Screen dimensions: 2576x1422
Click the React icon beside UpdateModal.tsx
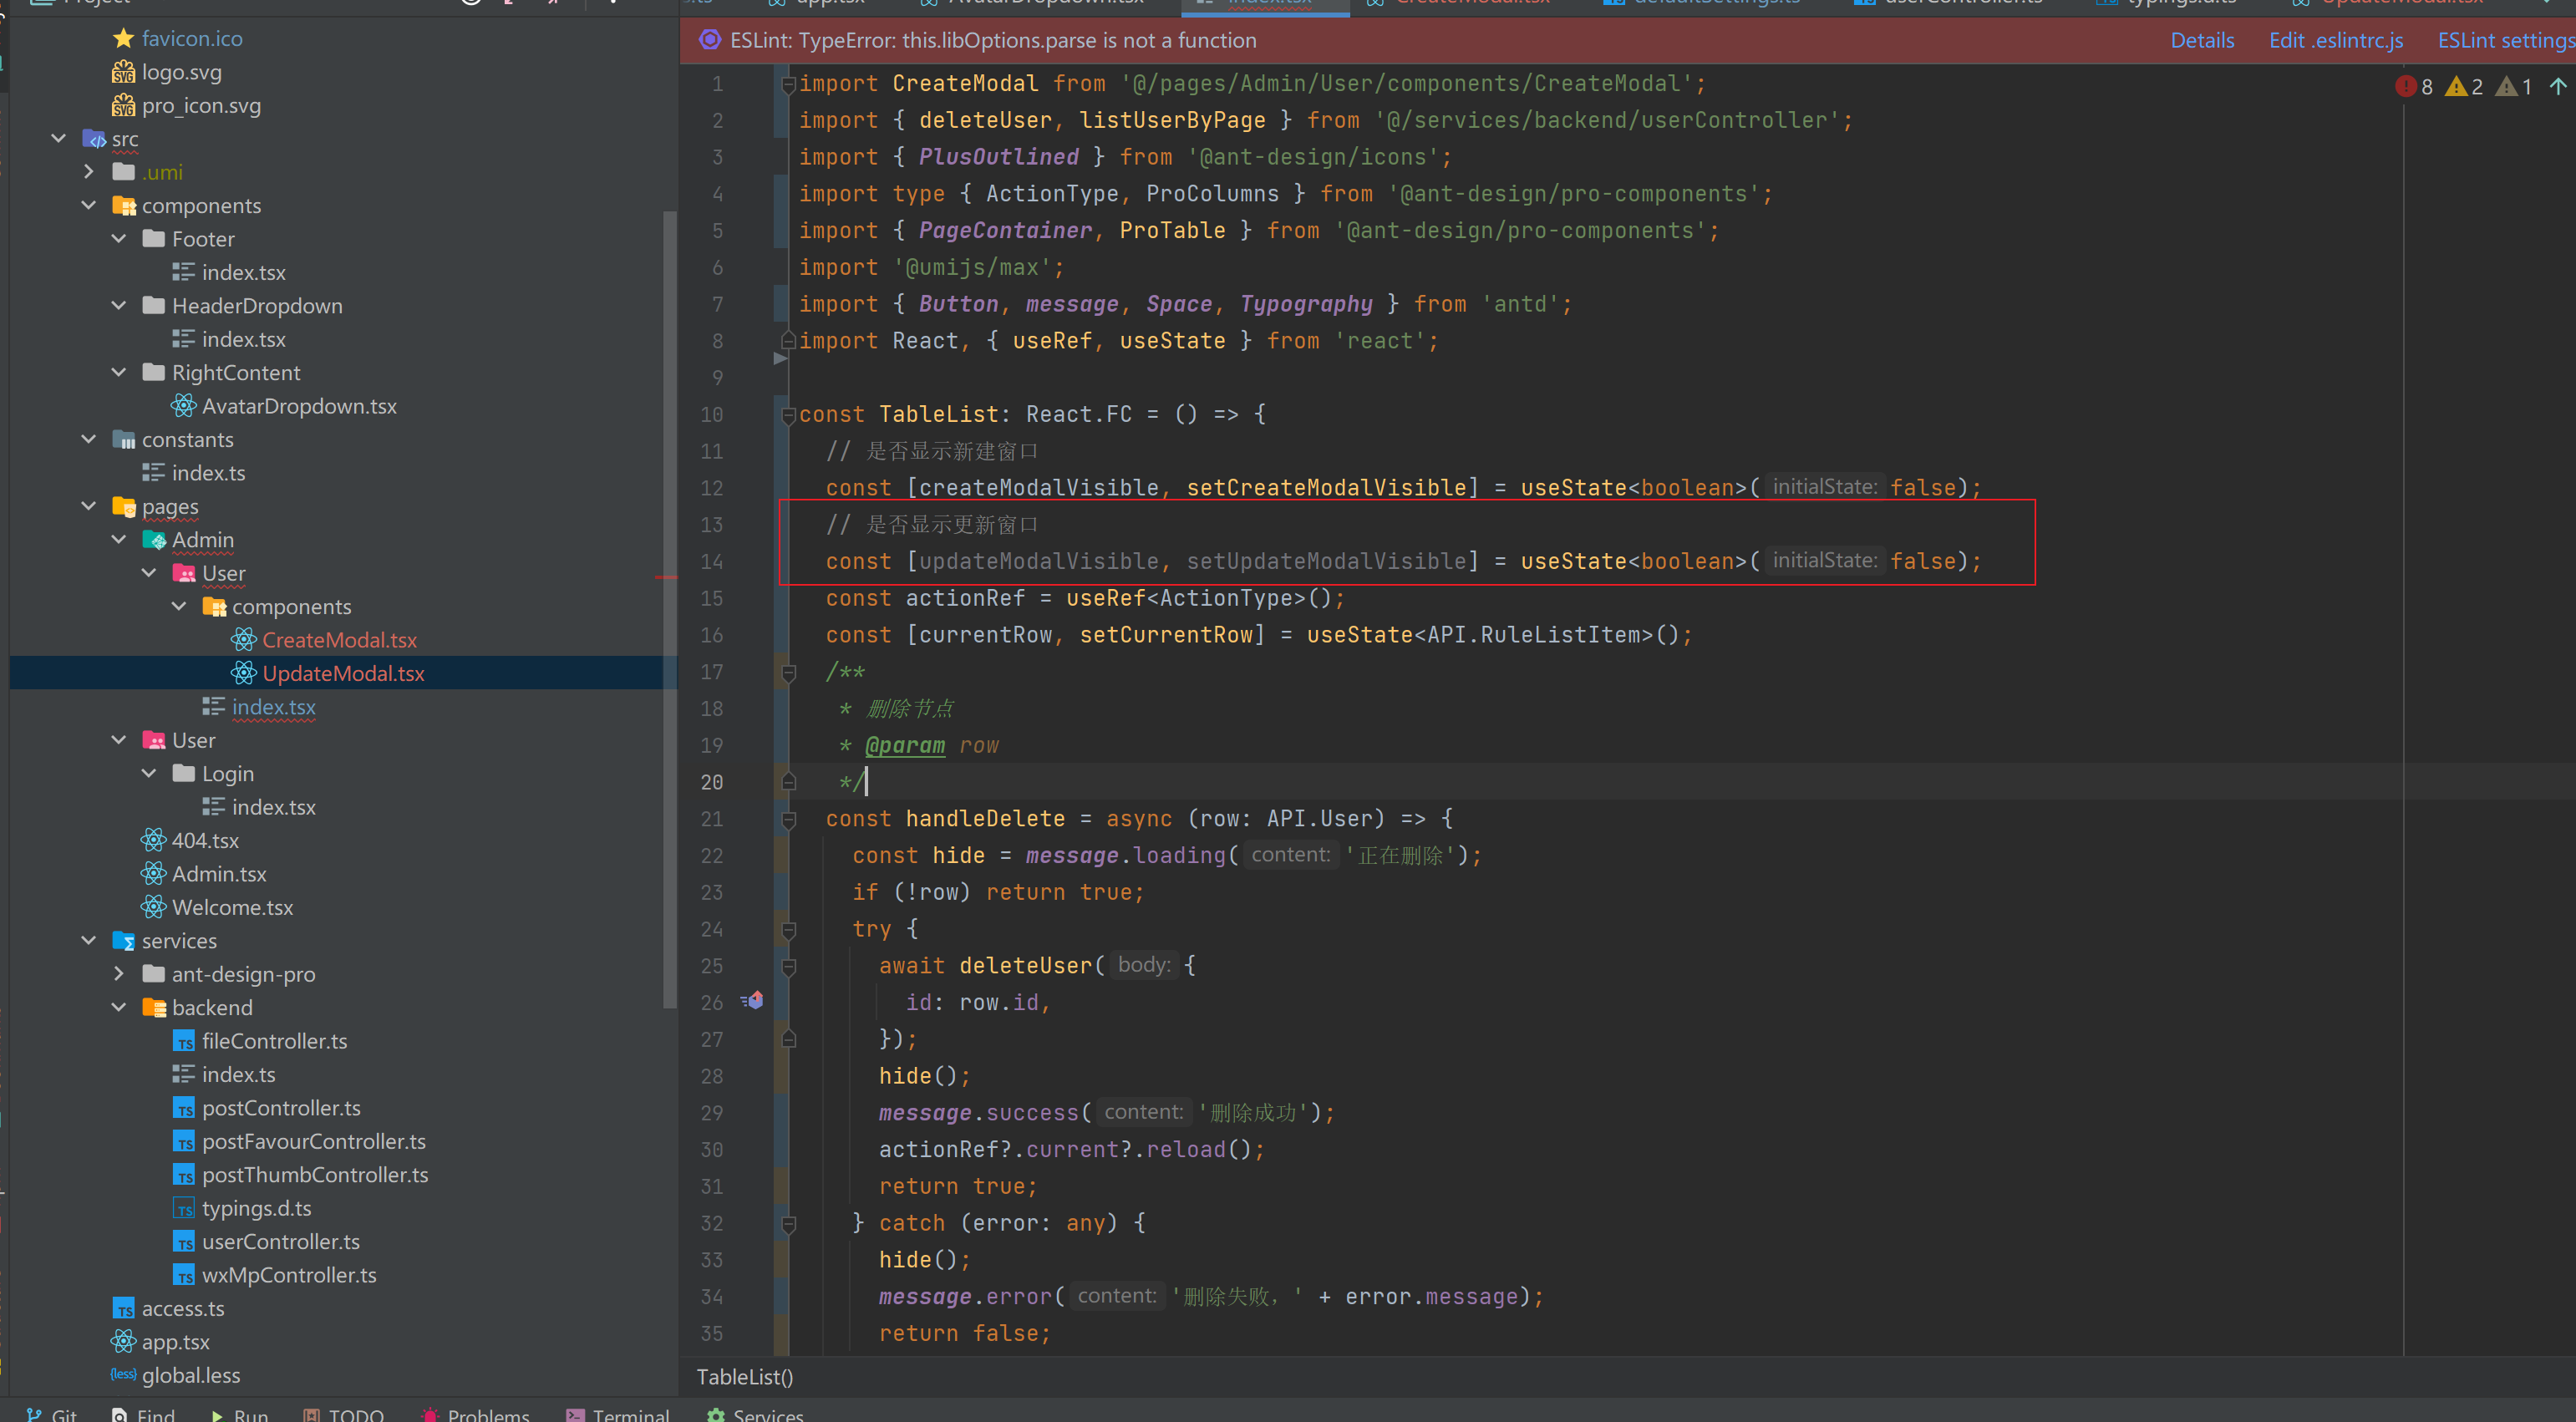(244, 673)
